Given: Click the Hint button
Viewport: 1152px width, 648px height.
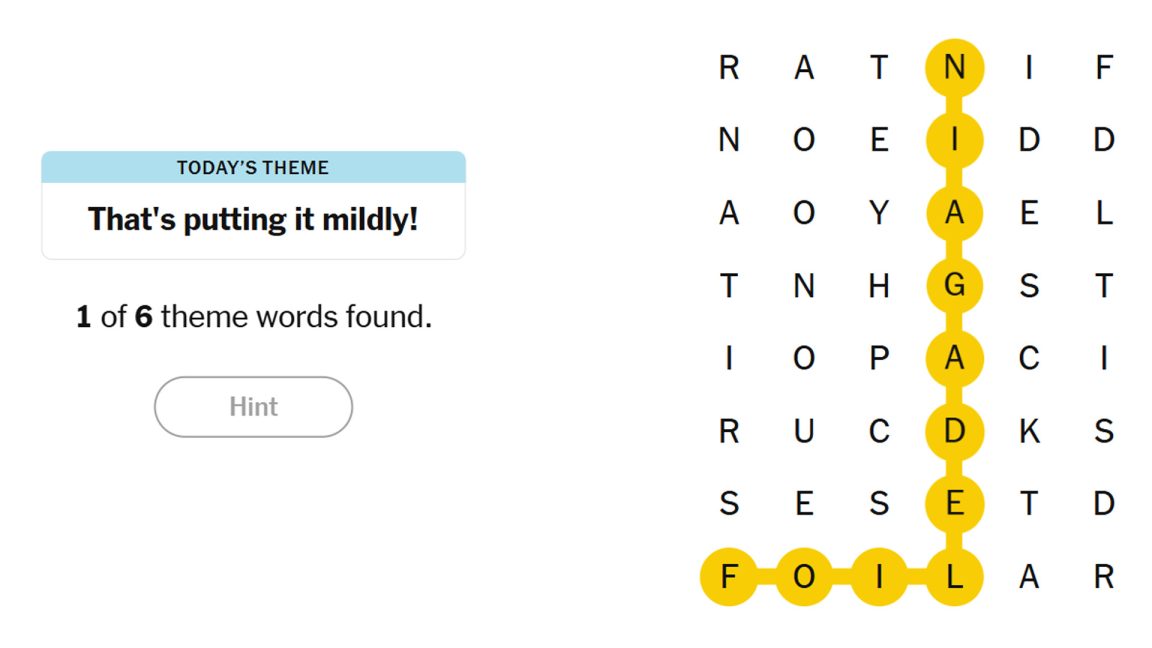Looking at the screenshot, I should 253,406.
